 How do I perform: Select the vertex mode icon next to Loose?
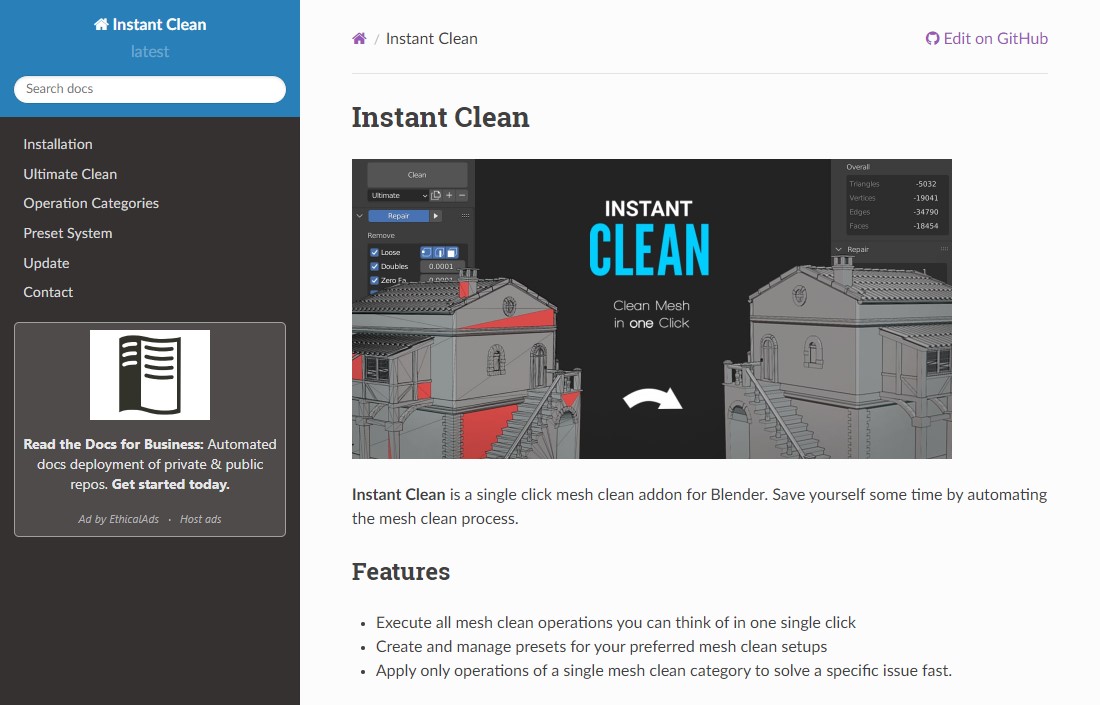click(x=426, y=252)
